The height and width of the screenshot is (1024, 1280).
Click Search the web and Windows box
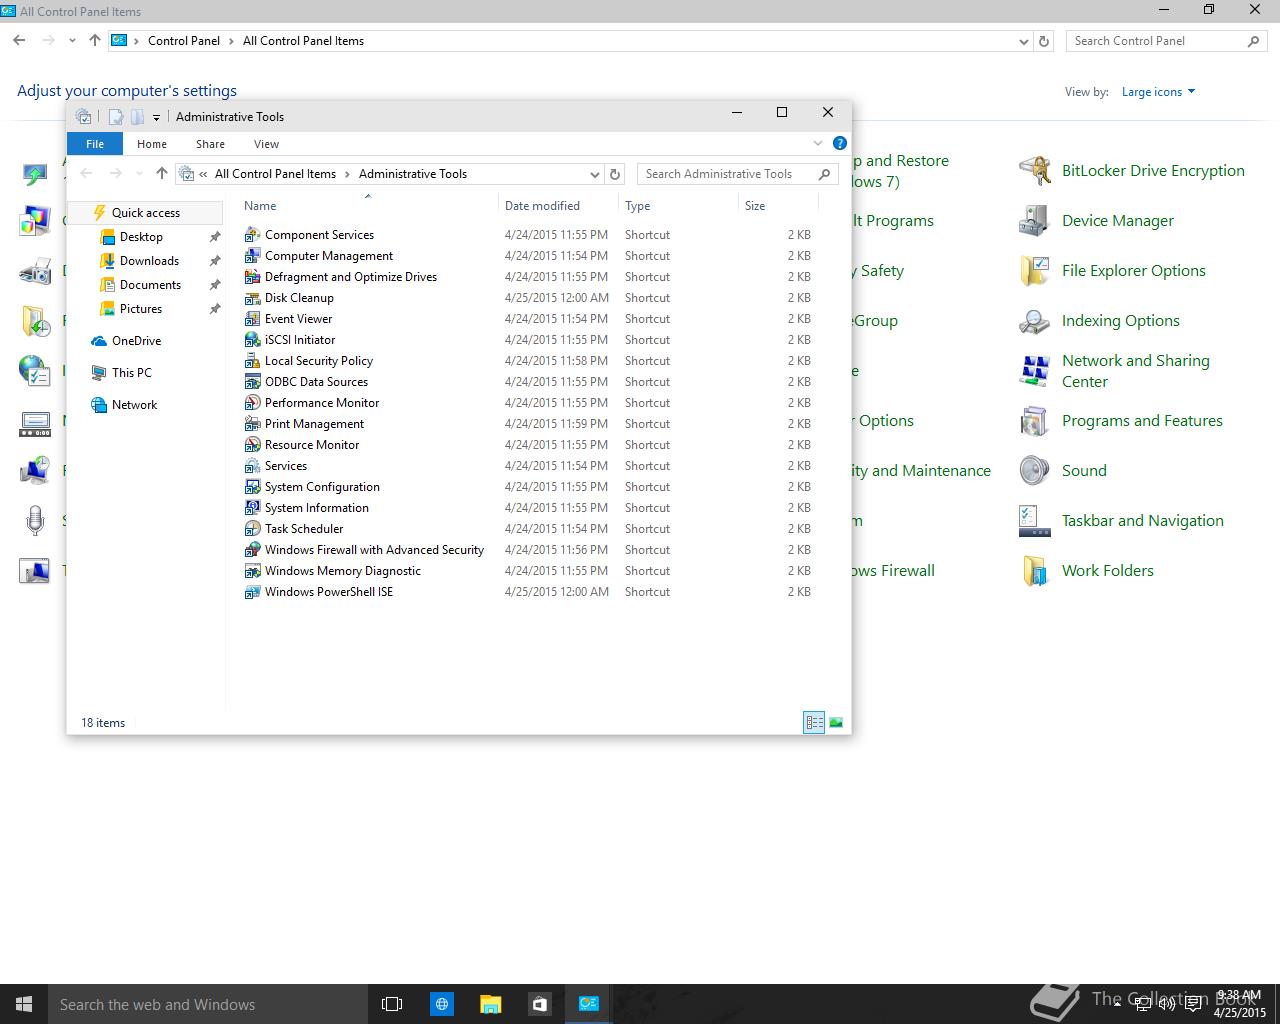209,1004
